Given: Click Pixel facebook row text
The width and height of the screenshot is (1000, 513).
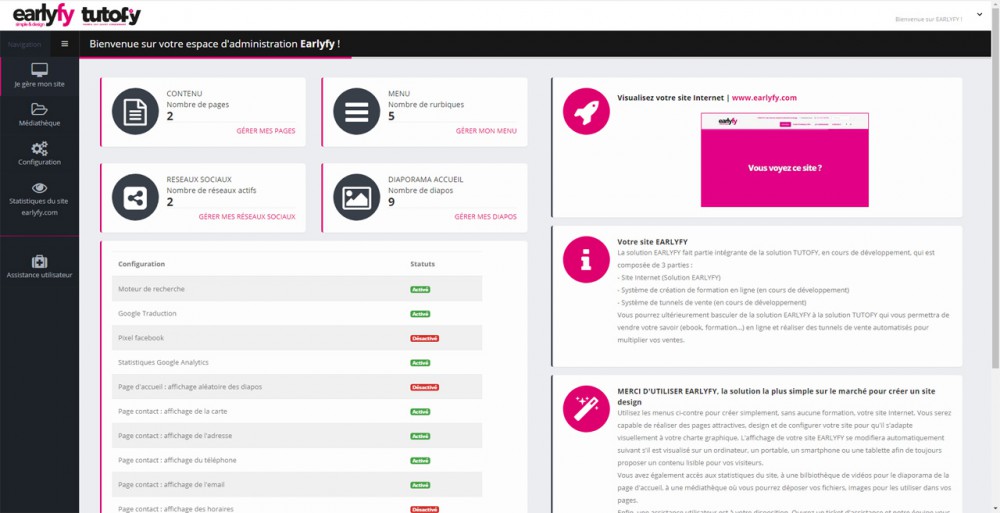Looking at the screenshot, I should pyautogui.click(x=141, y=338).
